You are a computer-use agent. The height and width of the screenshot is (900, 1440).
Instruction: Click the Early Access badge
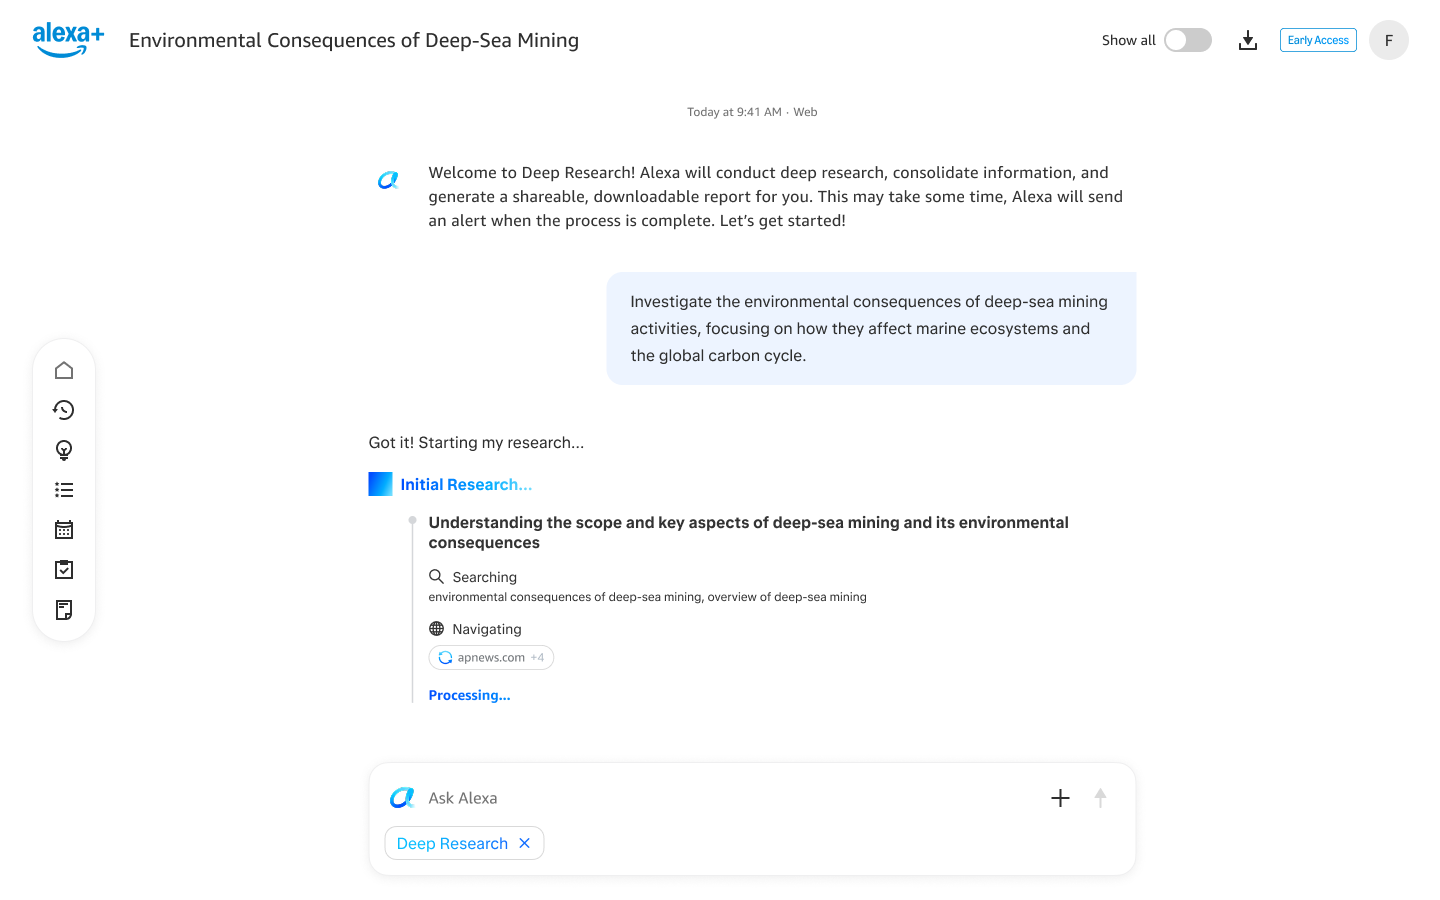tap(1318, 40)
